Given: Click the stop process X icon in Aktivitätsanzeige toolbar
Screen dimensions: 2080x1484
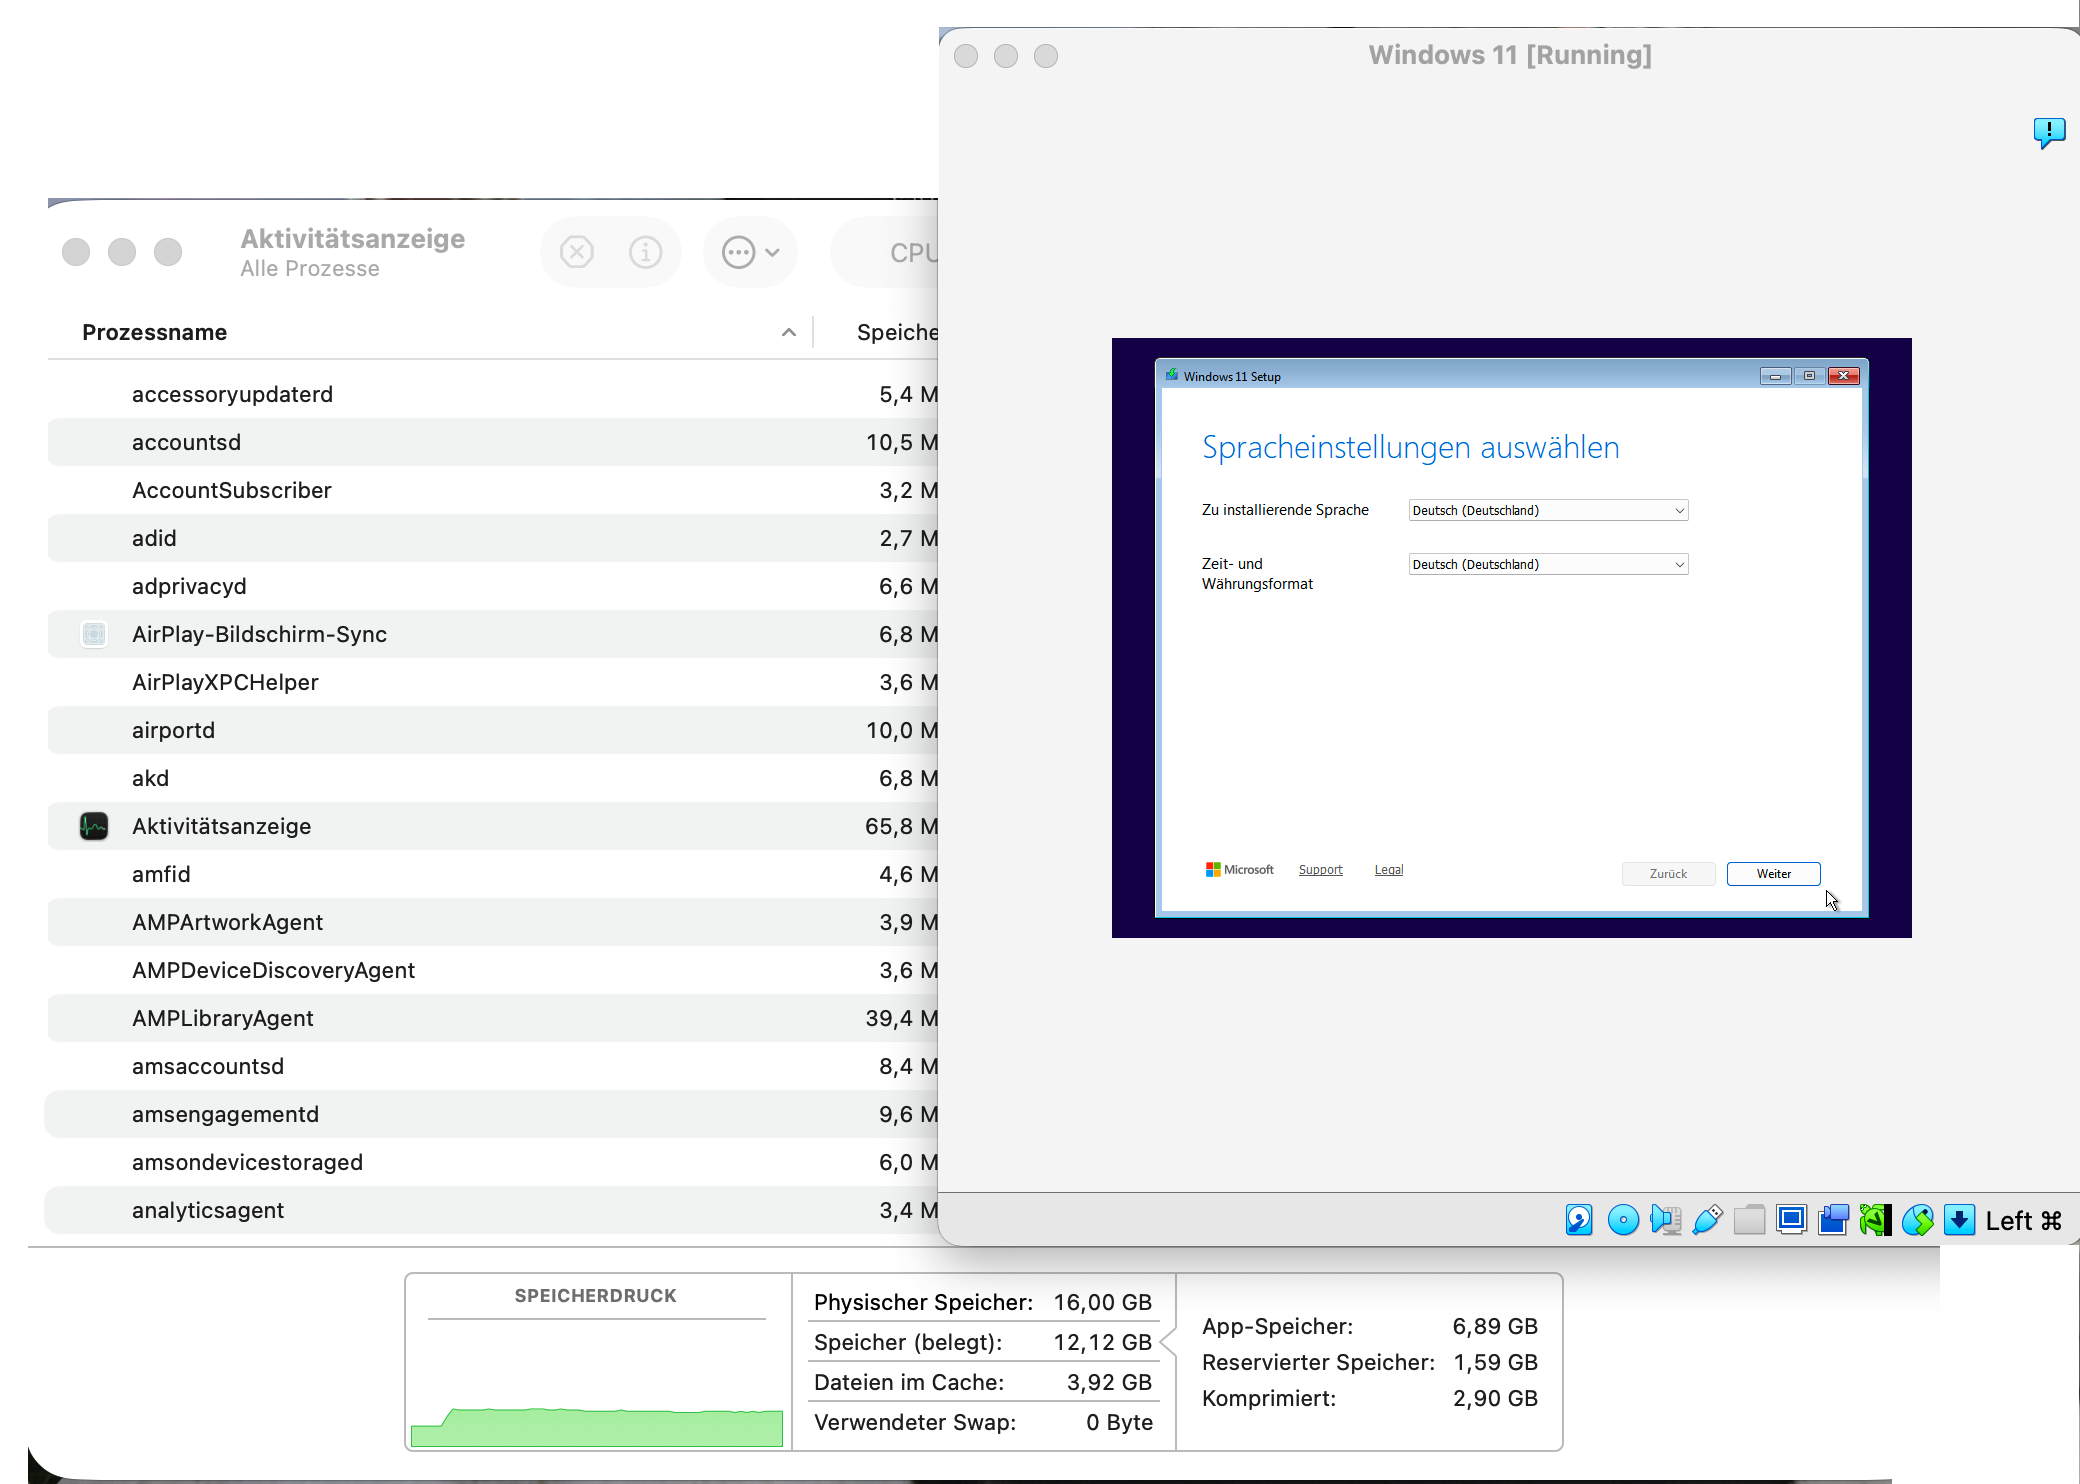Looking at the screenshot, I should (577, 252).
